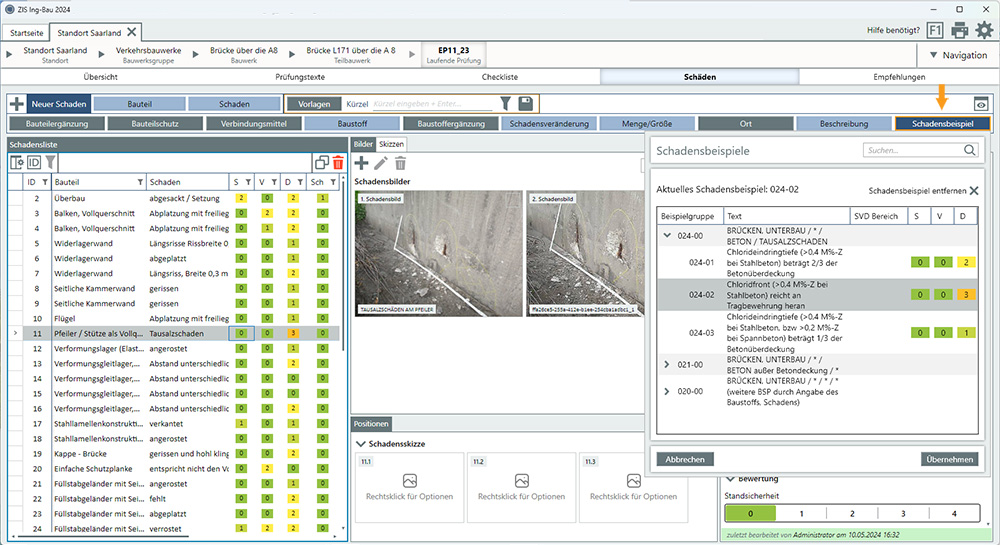This screenshot has height=545, width=1000.
Task: Open help with the F1 icon
Action: 935,31
